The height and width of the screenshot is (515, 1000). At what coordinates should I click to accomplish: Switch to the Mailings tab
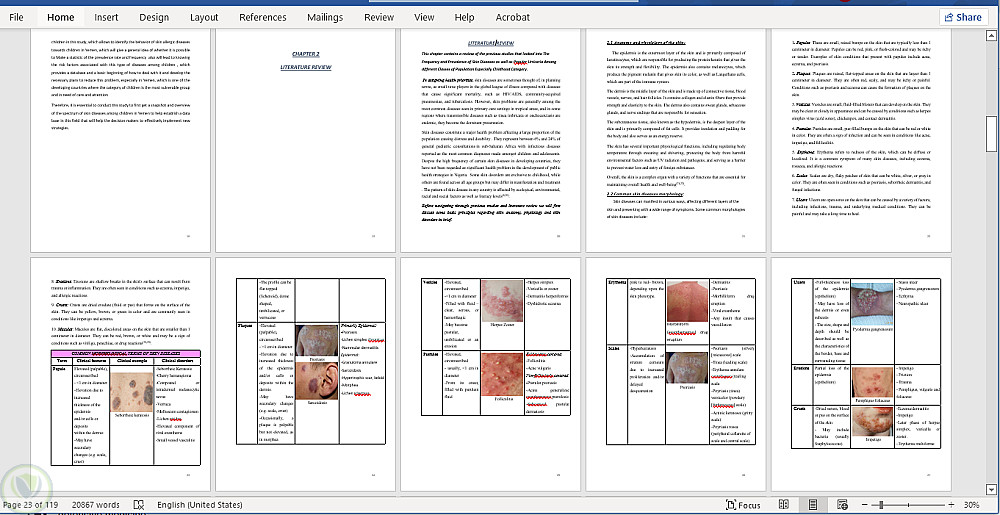(325, 17)
